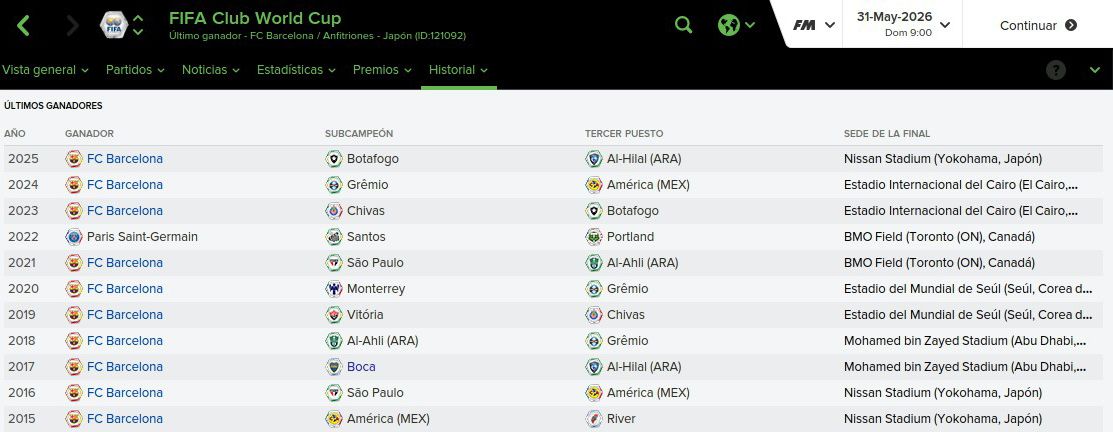Viewport: 1113px width, 432px height.
Task: Step to the previous competition (up arrow)
Action: click(138, 18)
